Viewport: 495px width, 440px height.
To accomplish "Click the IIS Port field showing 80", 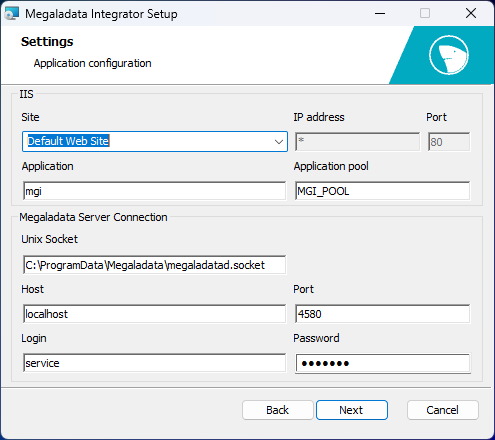I will coord(449,142).
